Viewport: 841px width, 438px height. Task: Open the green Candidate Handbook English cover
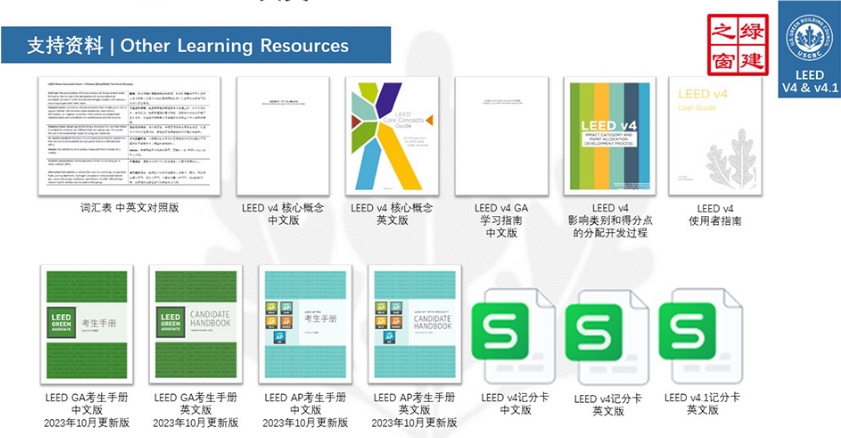(x=196, y=324)
